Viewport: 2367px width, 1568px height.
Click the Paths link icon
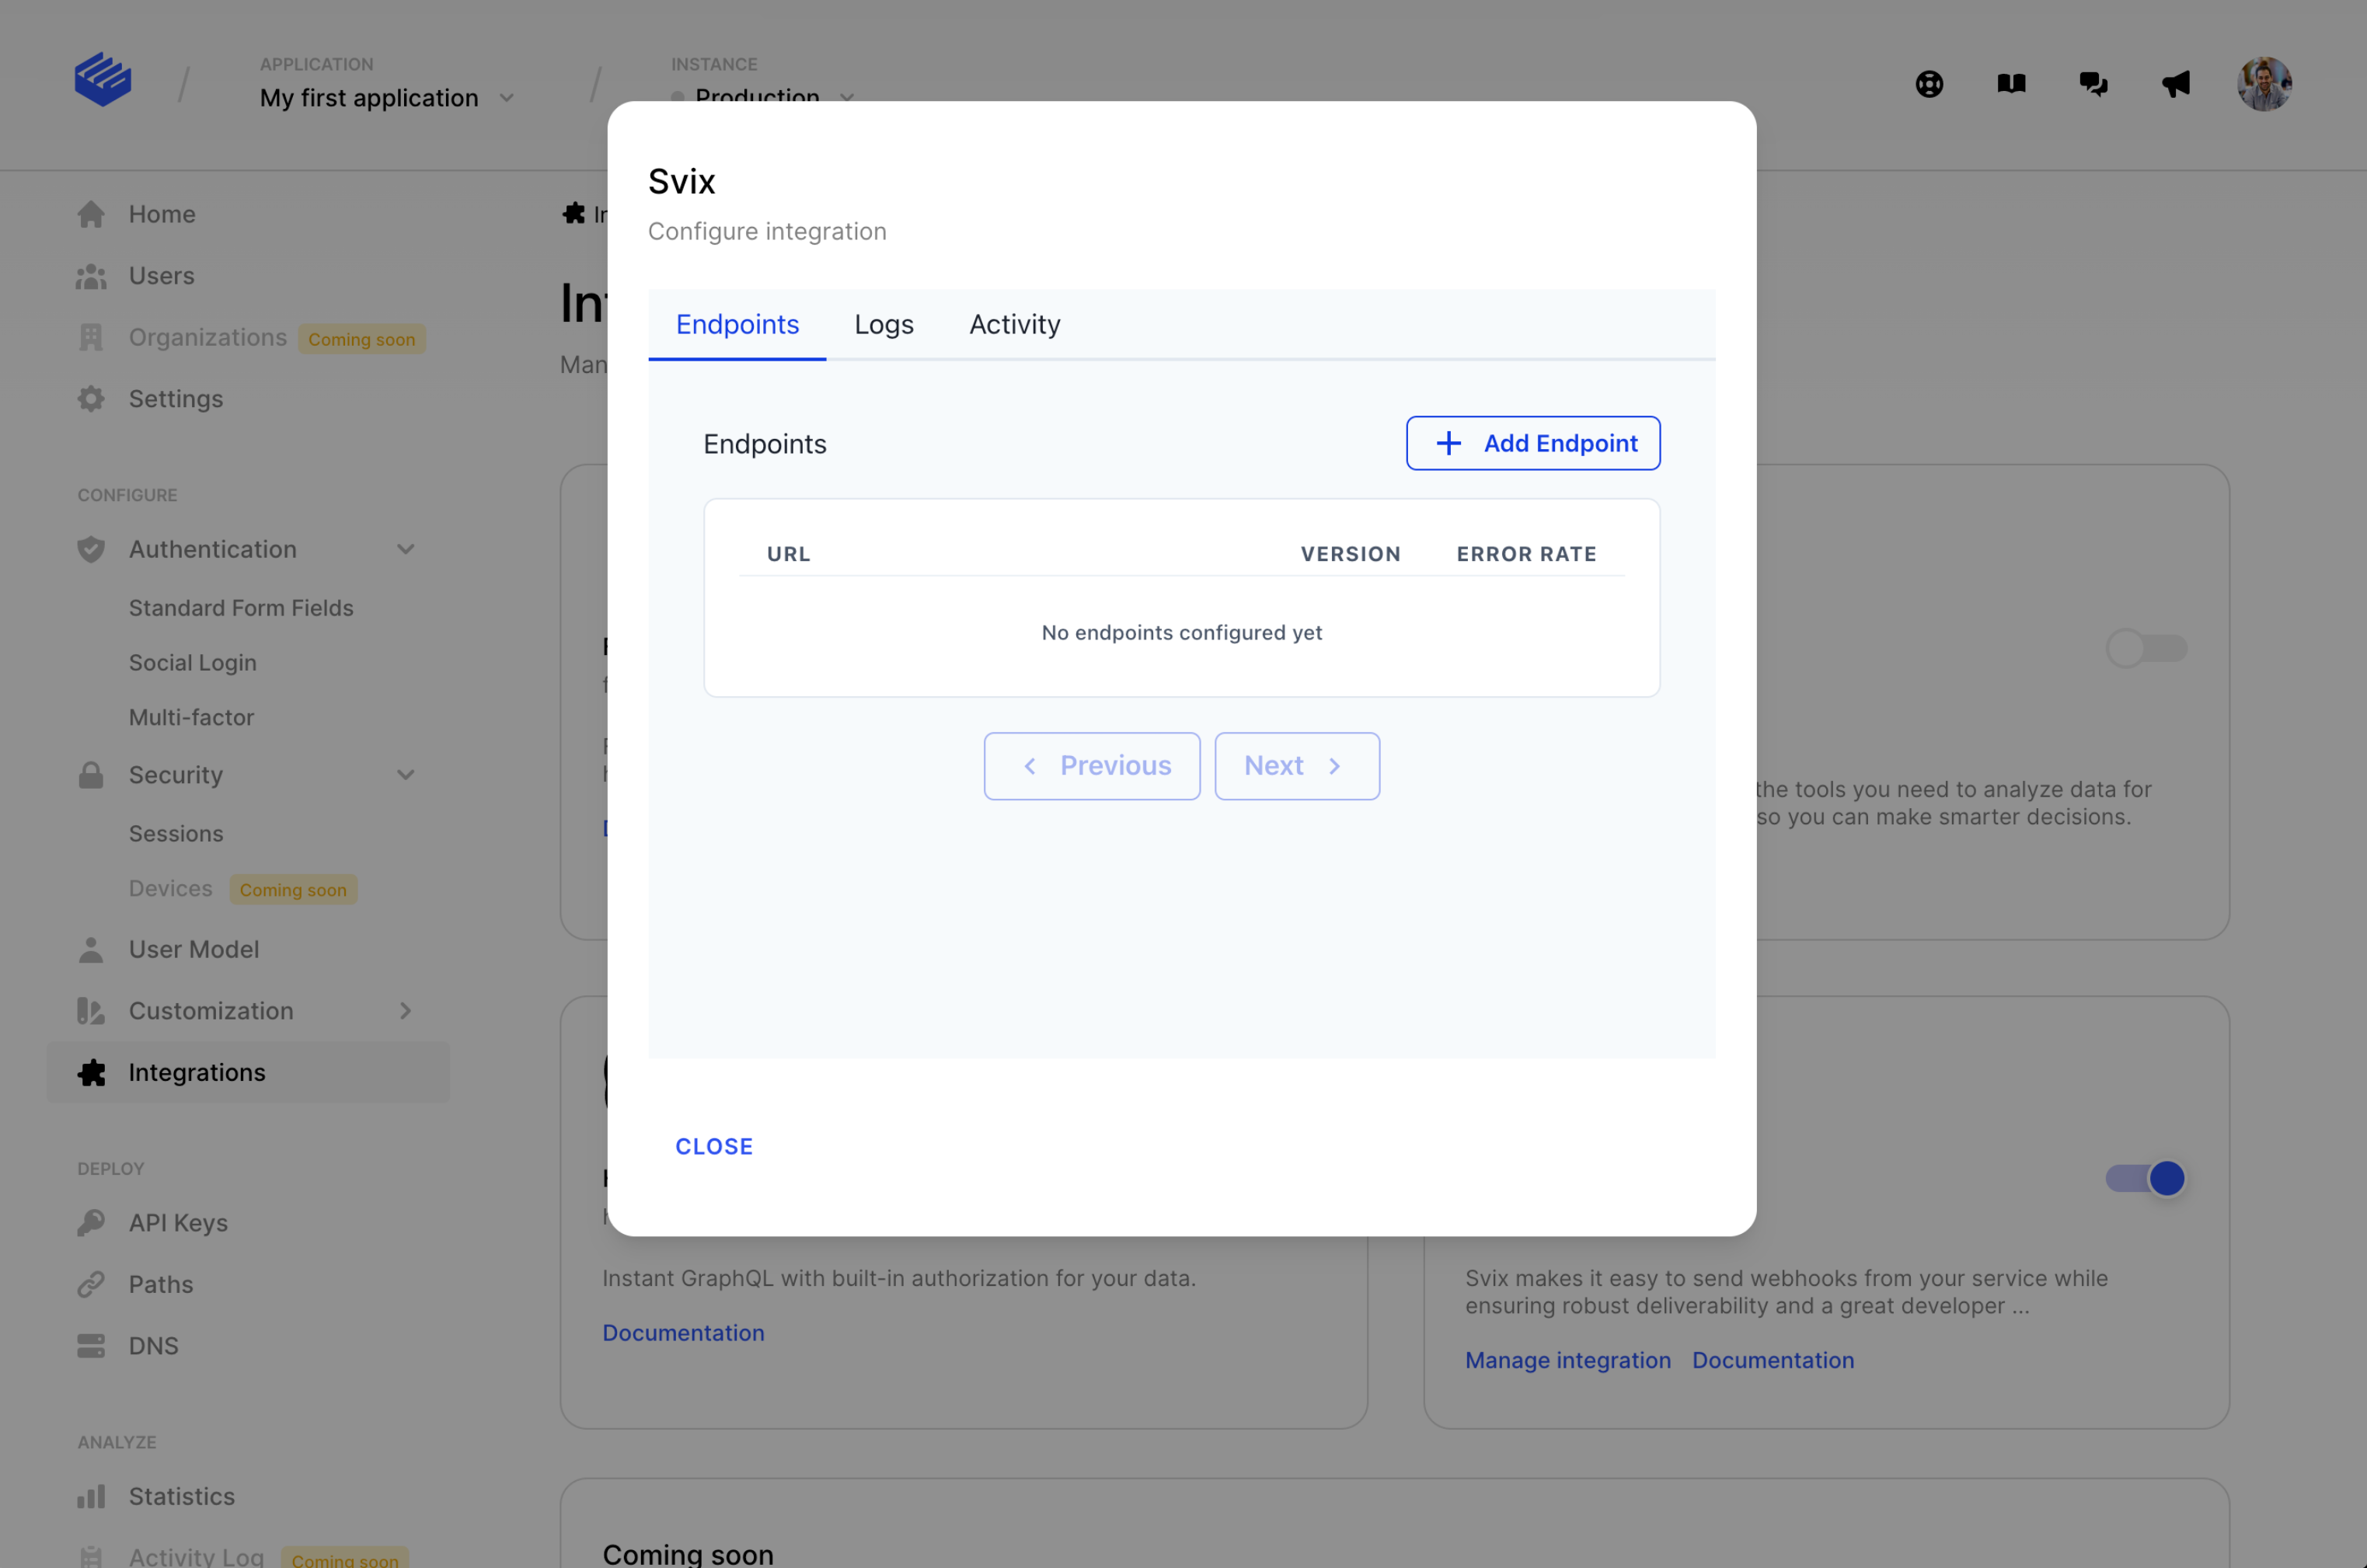click(91, 1284)
